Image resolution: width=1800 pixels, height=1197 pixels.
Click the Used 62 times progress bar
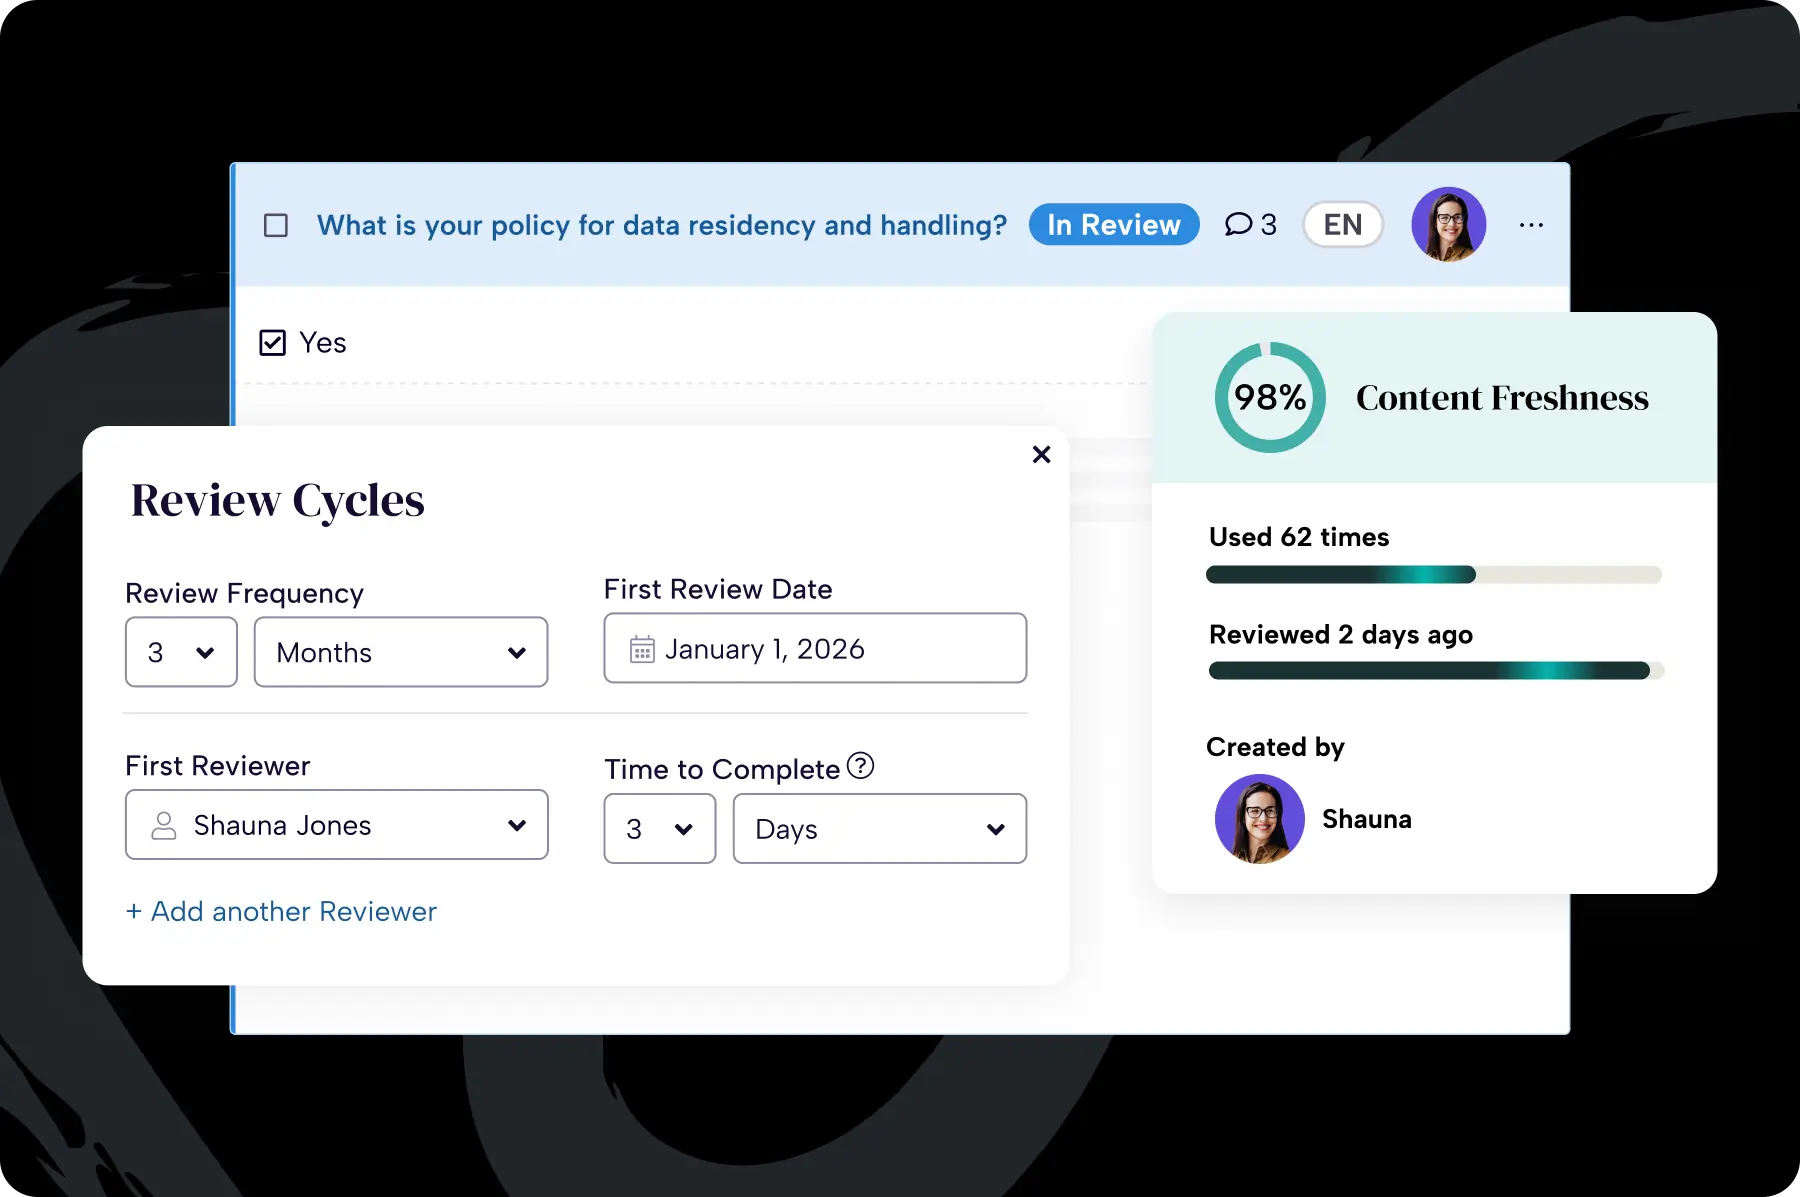coord(1432,575)
